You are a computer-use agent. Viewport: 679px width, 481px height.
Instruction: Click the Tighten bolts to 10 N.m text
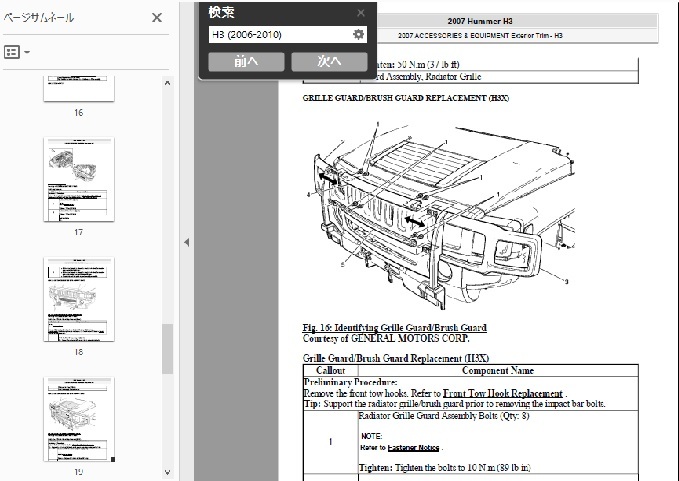click(445, 468)
